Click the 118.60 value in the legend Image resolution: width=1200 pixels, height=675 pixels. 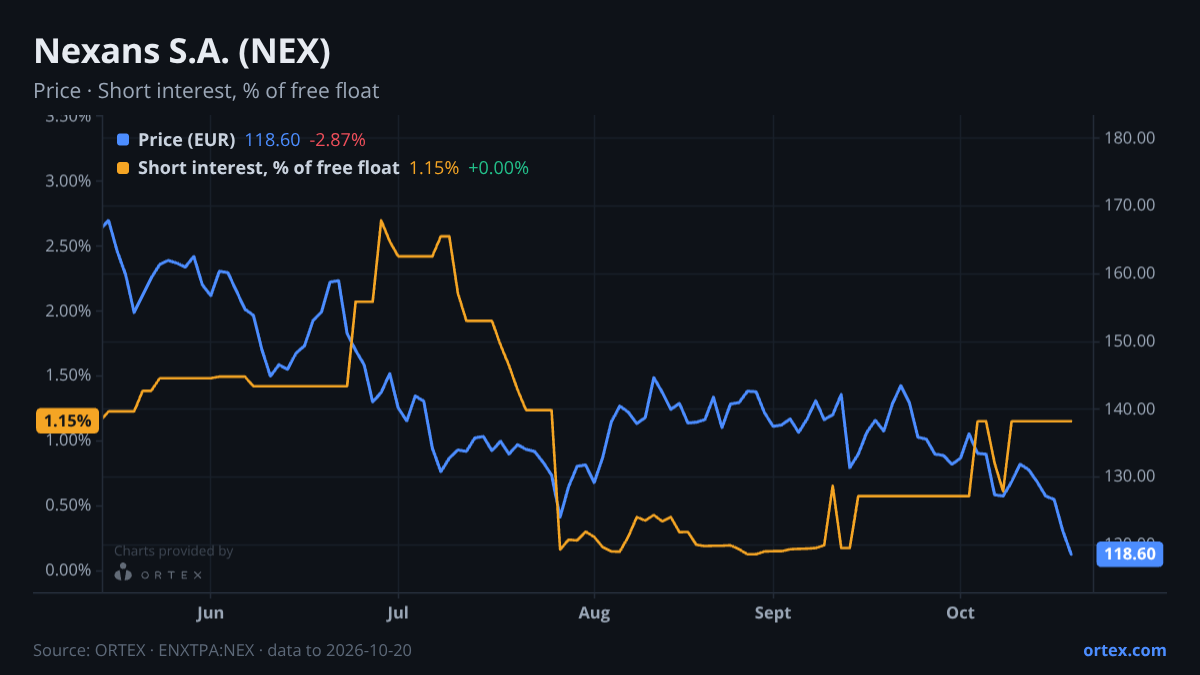pos(273,140)
